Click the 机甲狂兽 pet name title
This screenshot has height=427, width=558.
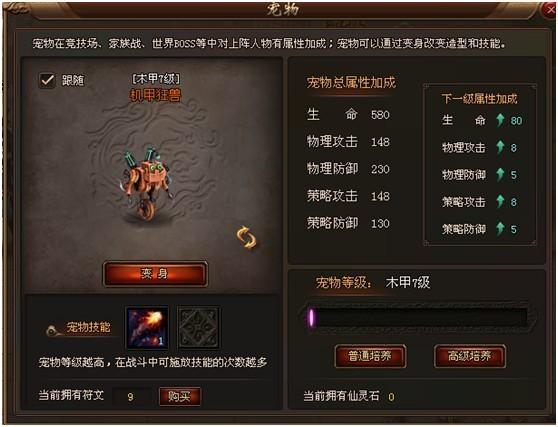pos(156,95)
